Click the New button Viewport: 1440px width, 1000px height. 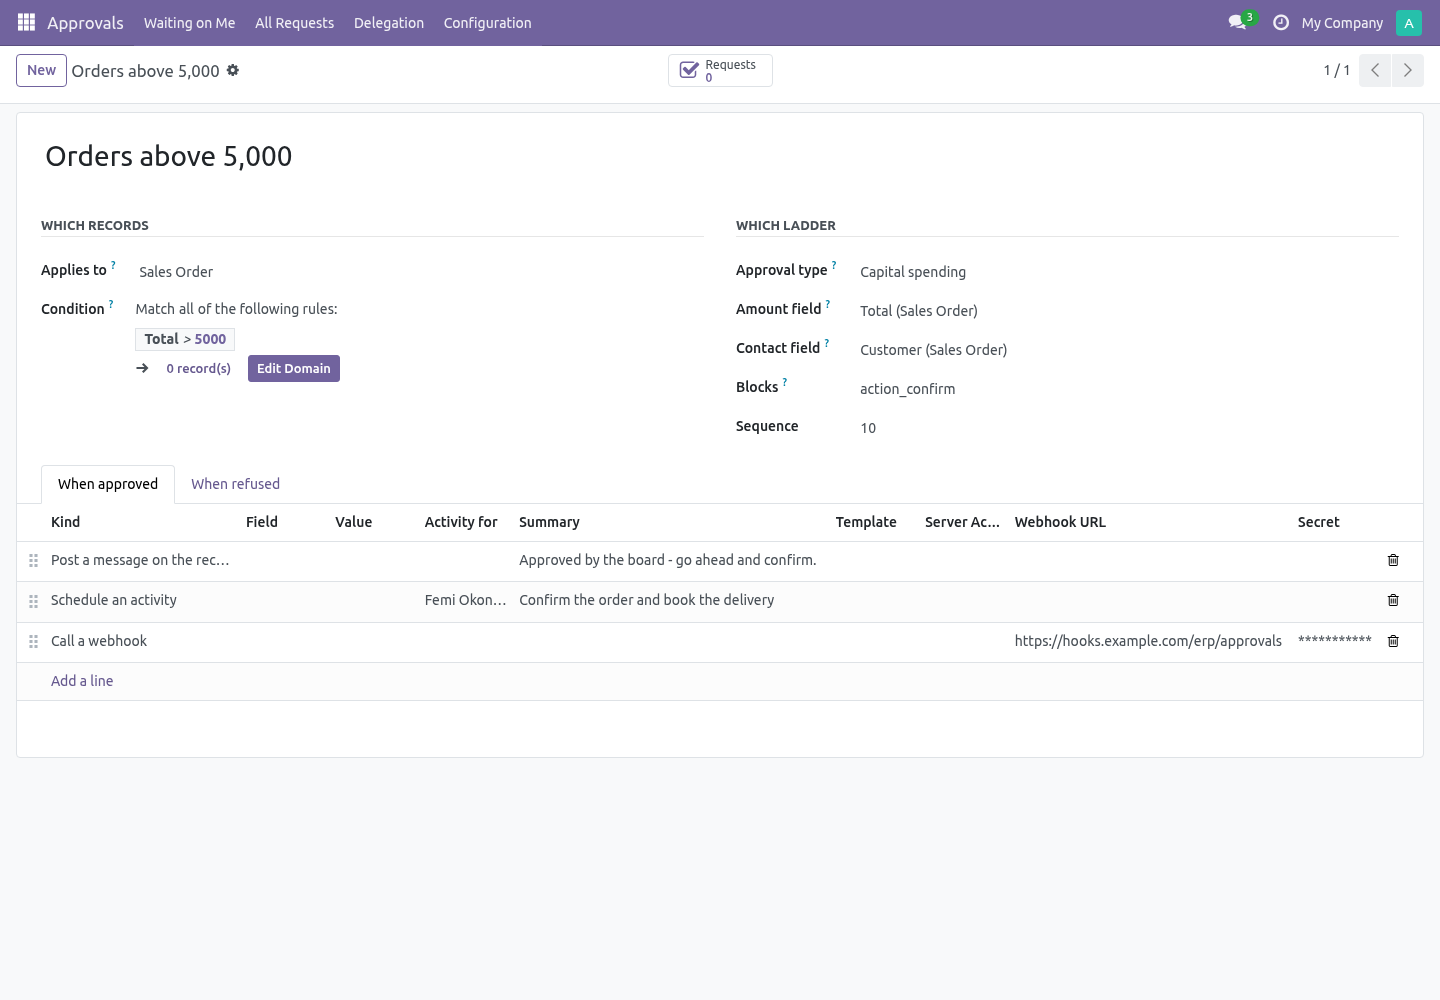[x=42, y=70]
